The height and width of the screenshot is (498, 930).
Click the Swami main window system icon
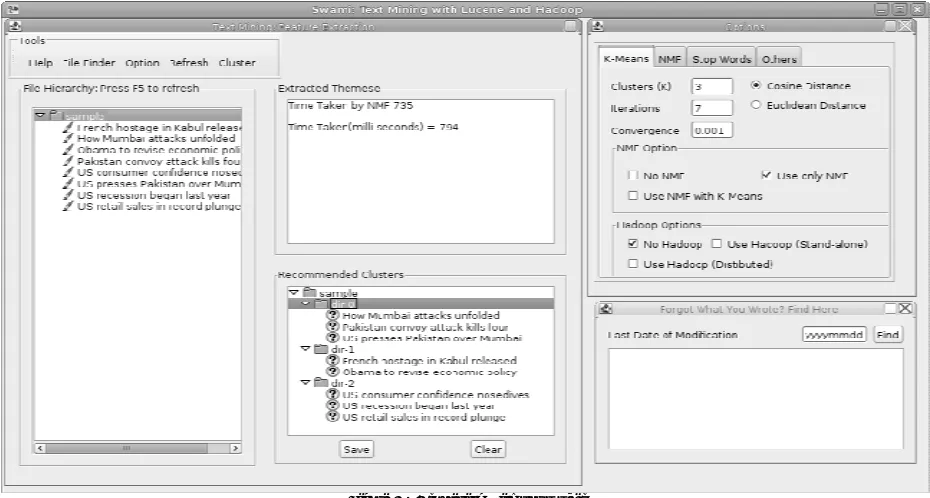[x=15, y=8]
